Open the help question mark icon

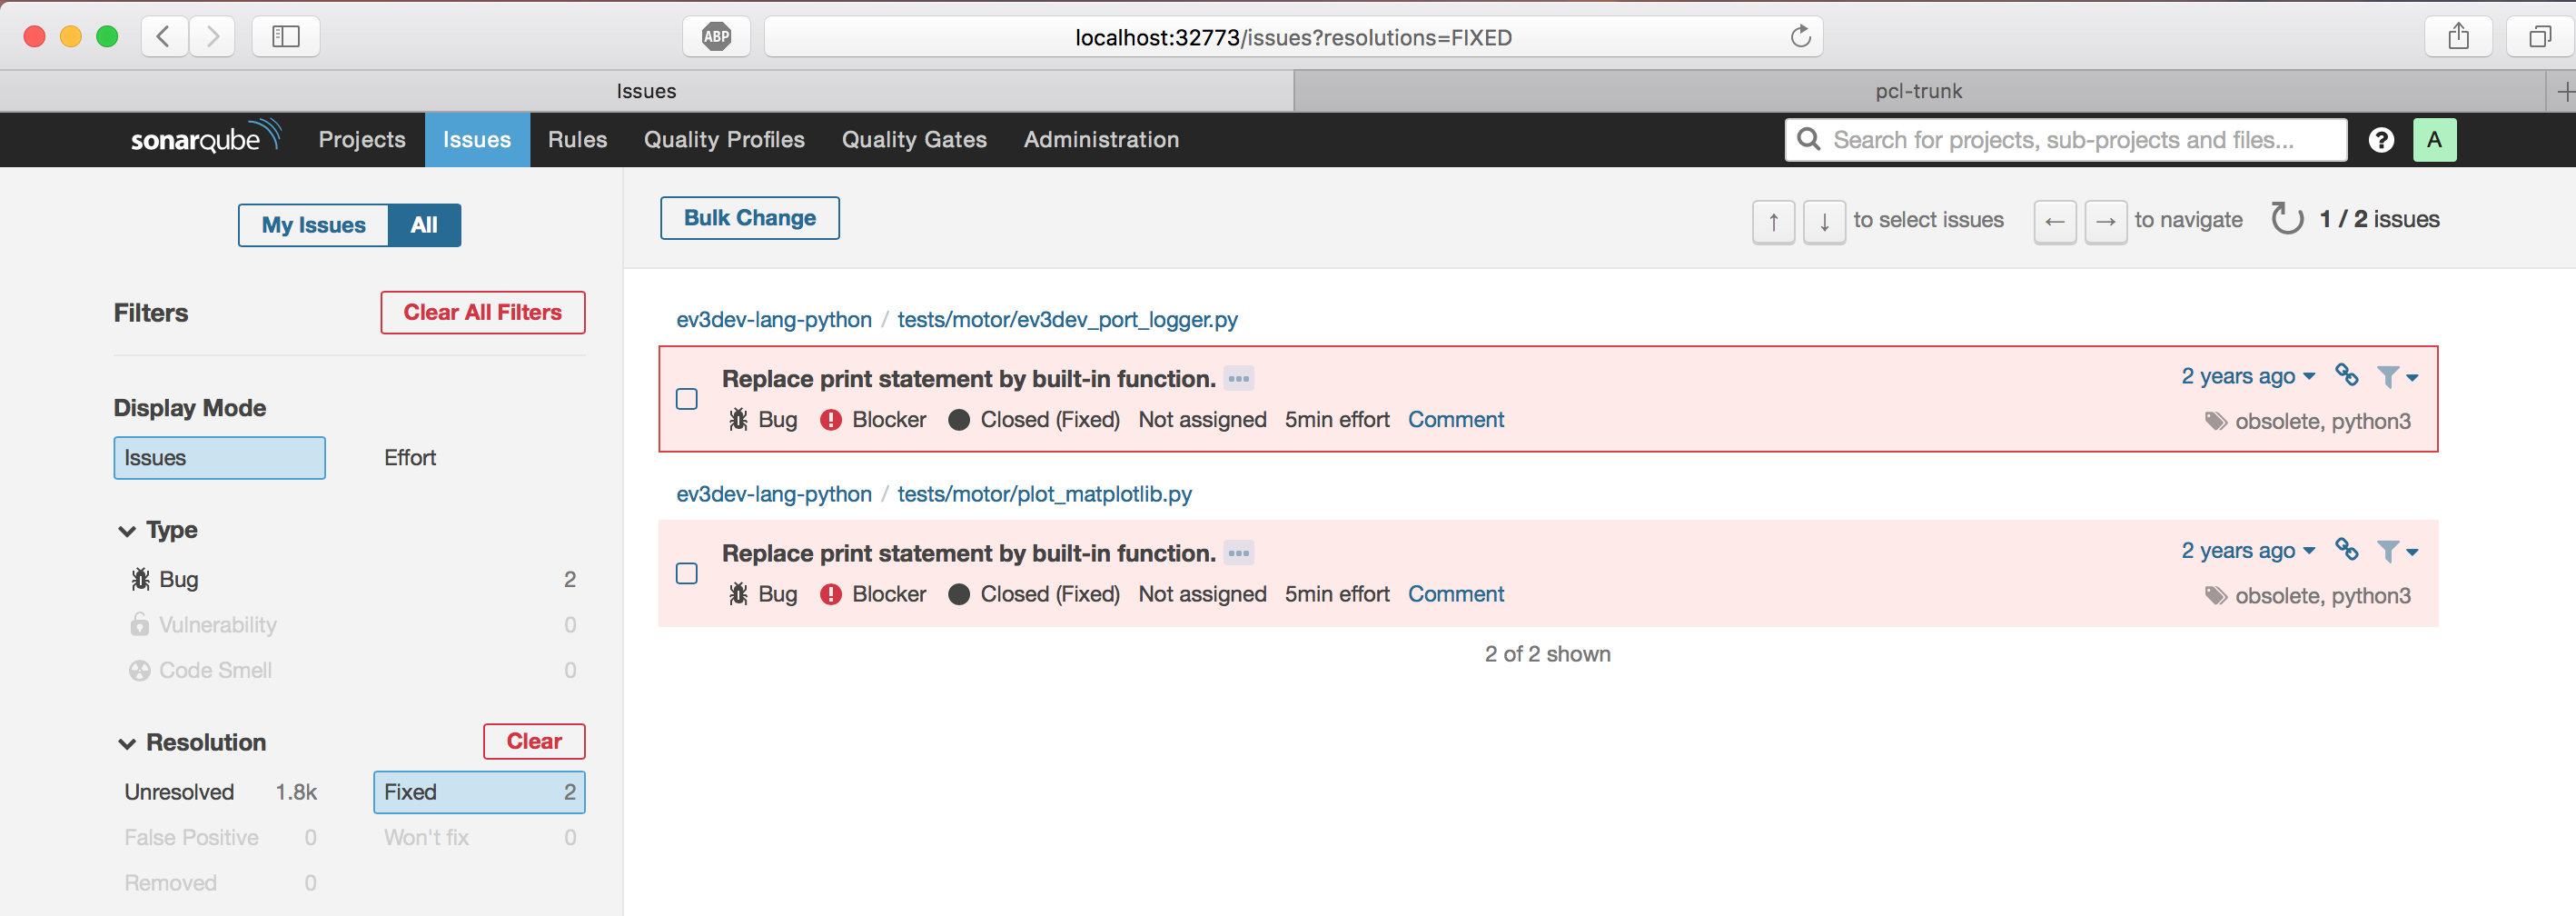[2381, 140]
